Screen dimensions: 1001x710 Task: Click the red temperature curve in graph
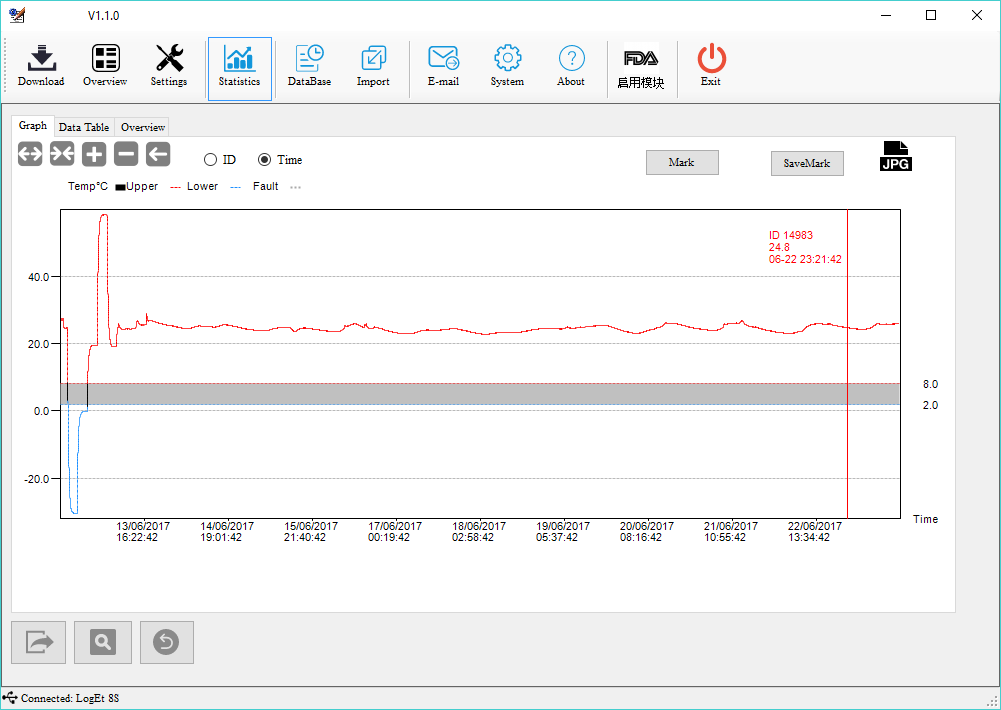[x=500, y=330]
